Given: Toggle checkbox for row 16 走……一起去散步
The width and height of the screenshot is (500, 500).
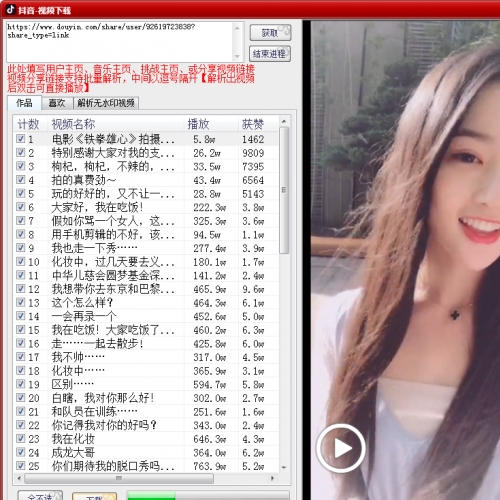Looking at the screenshot, I should 21,343.
